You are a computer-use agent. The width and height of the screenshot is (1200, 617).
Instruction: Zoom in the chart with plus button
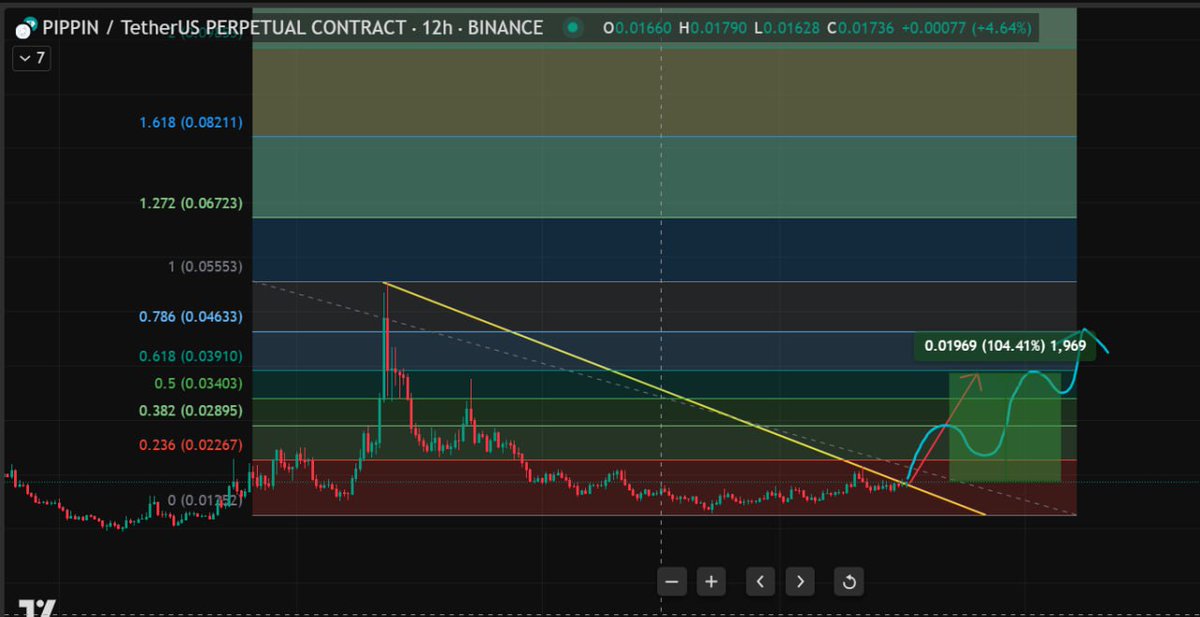click(x=711, y=581)
